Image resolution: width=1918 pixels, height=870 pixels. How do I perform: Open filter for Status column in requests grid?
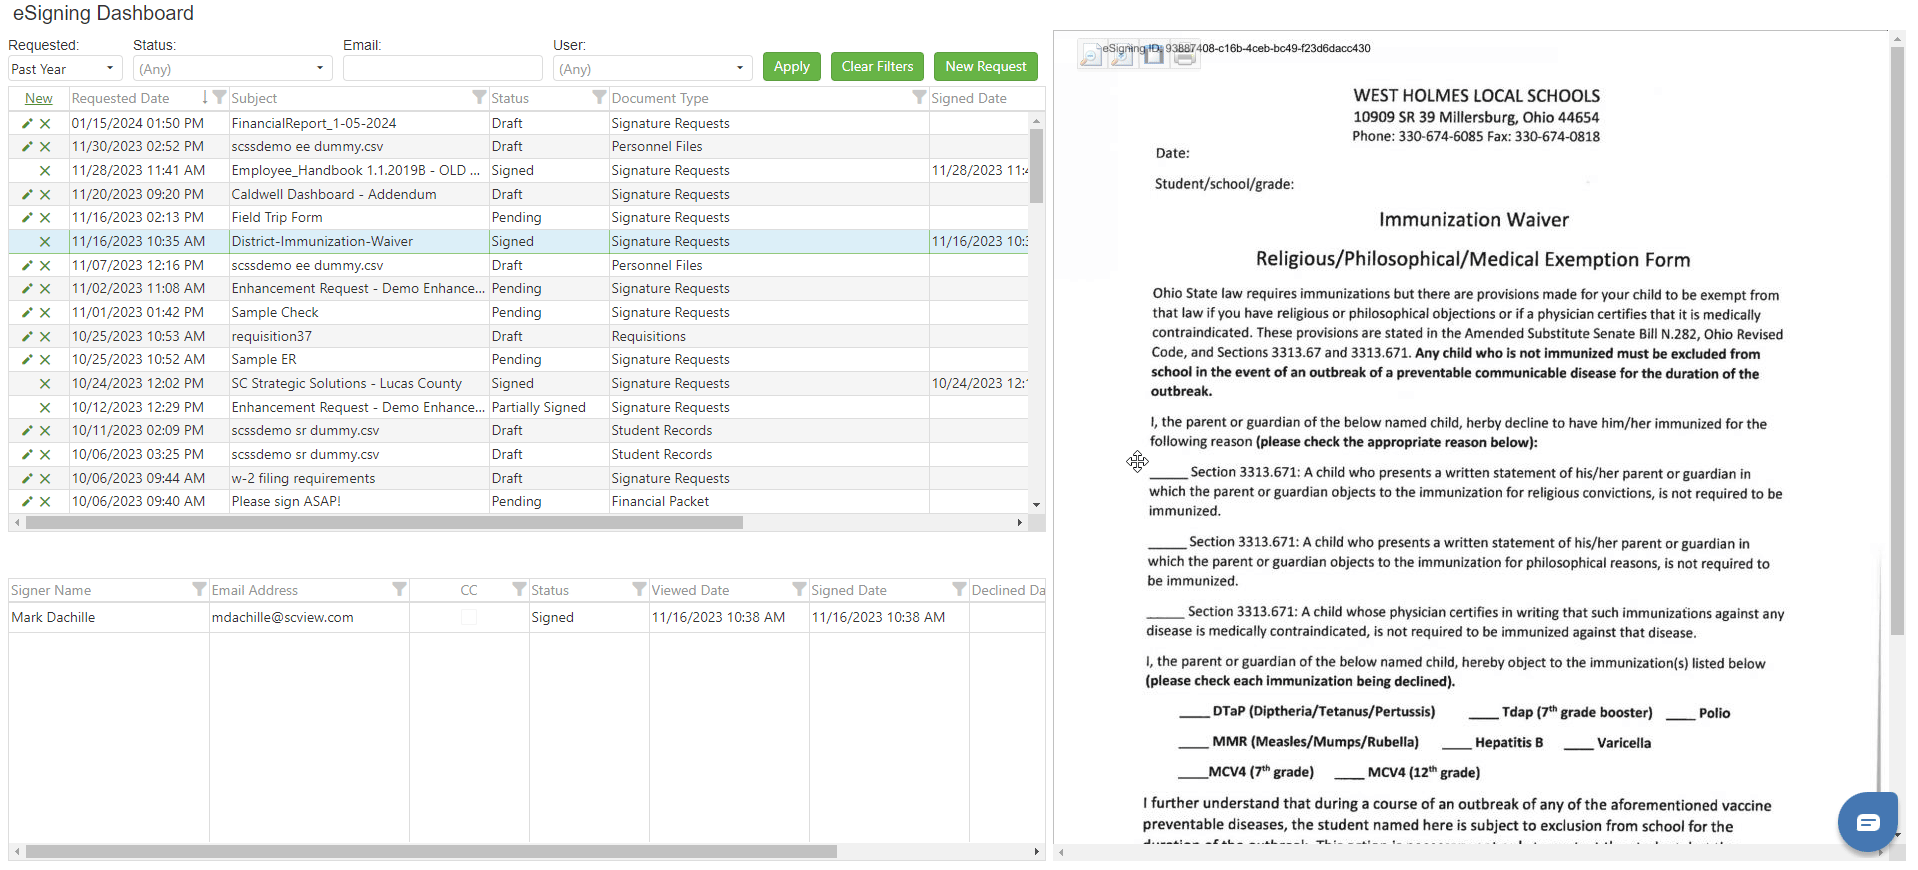coord(599,97)
